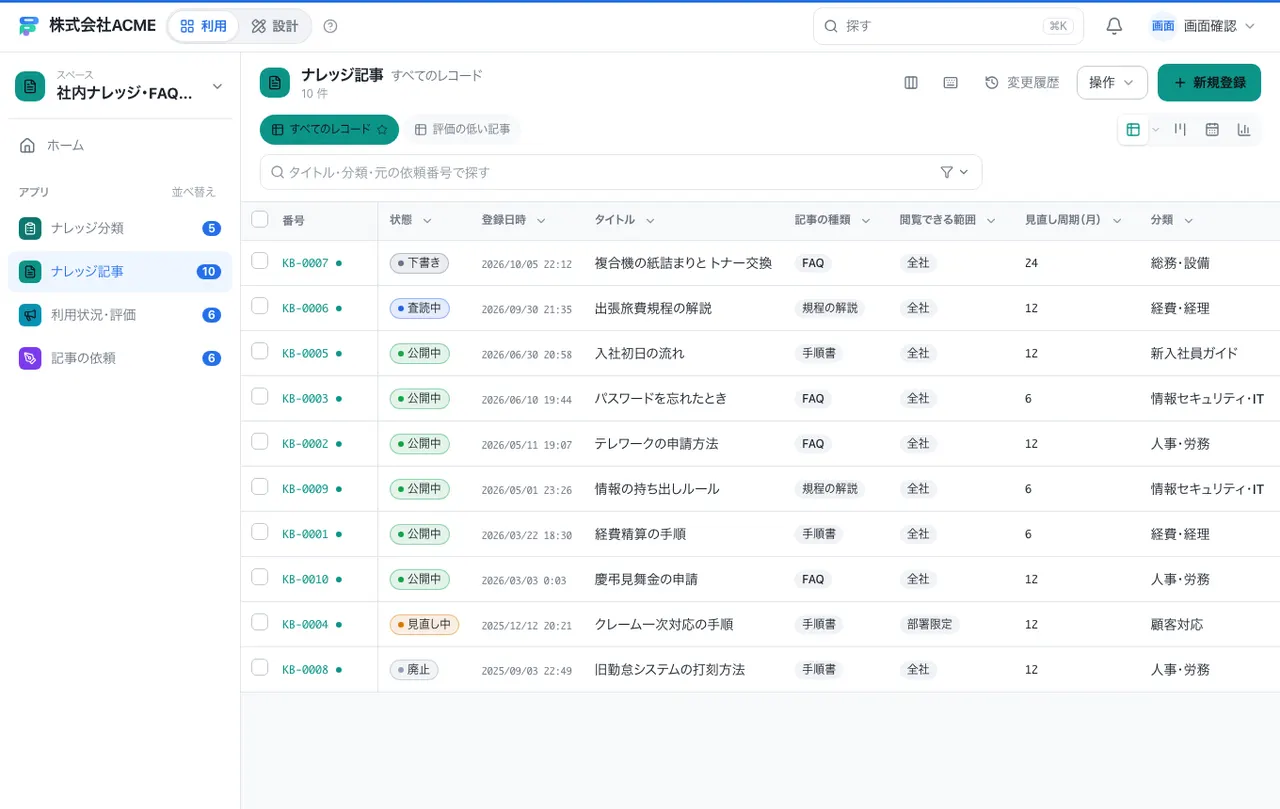Open the column settings icon

coord(911,83)
